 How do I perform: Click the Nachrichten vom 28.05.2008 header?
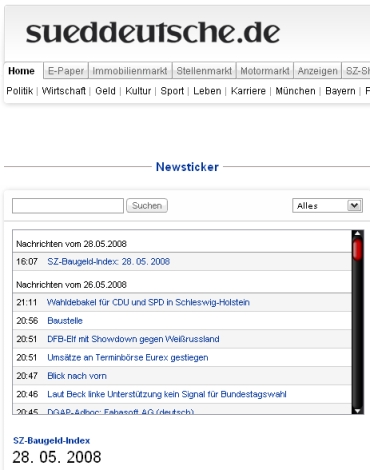(x=71, y=244)
